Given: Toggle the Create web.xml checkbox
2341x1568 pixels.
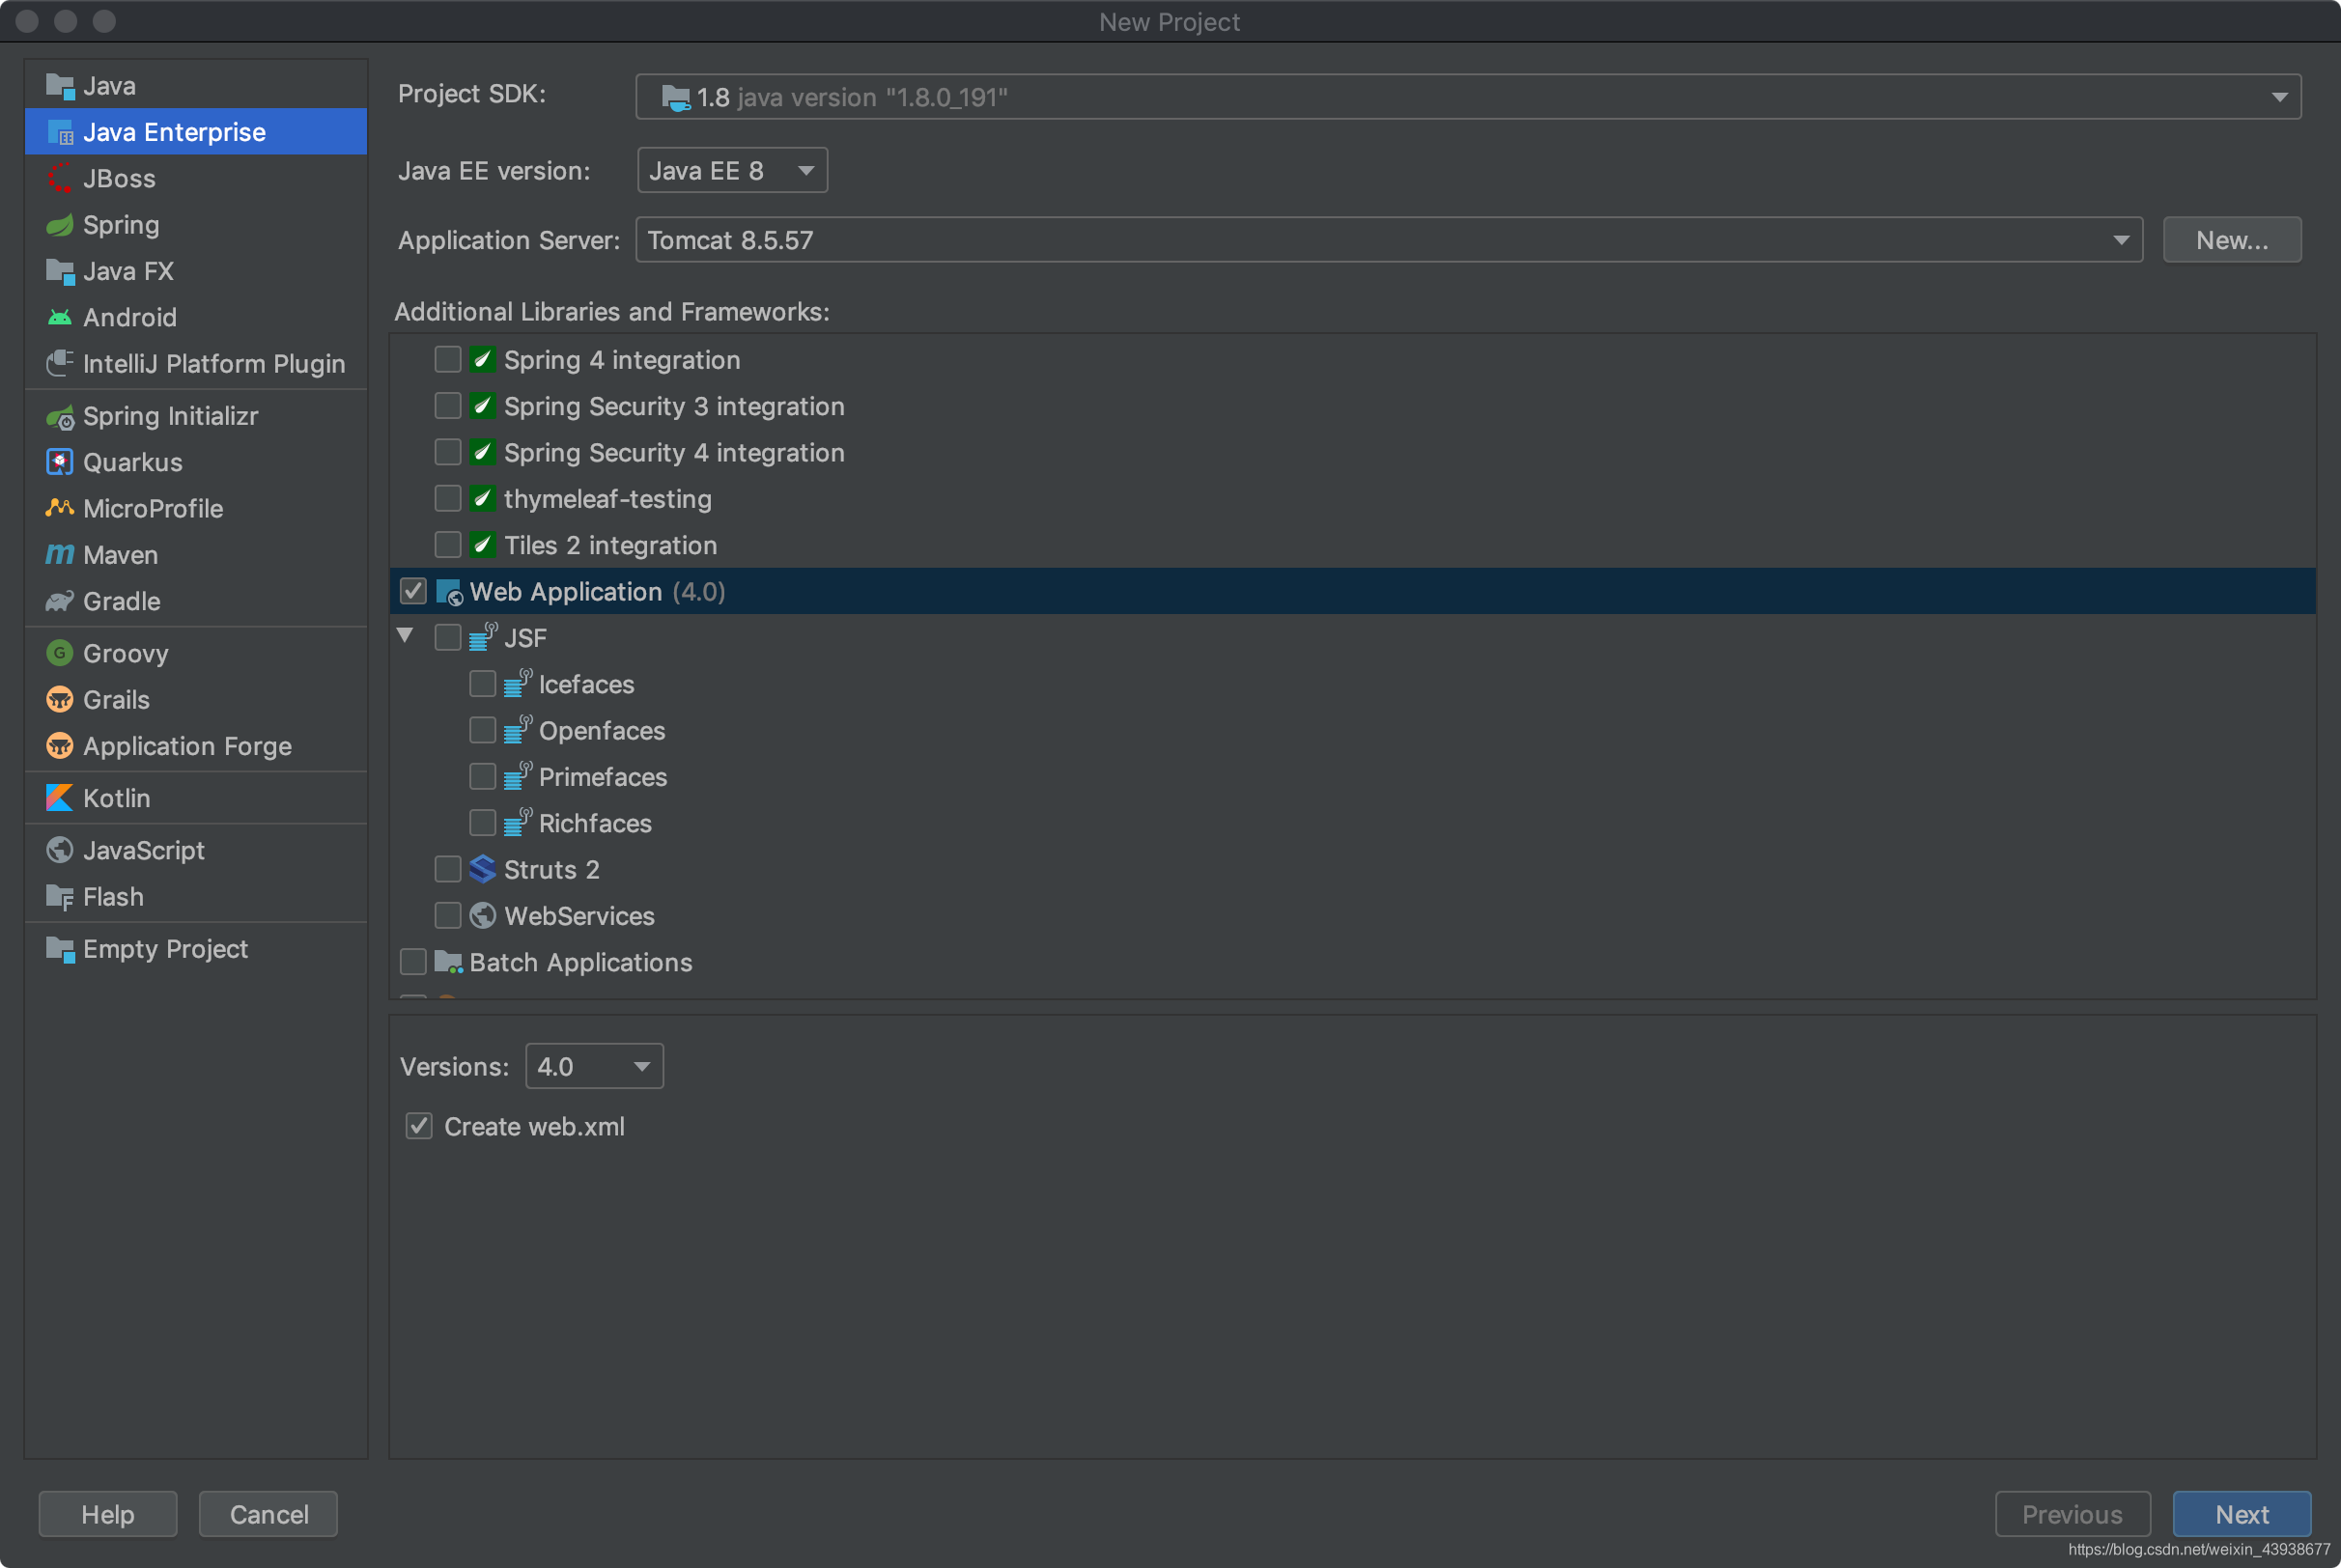Looking at the screenshot, I should point(419,1127).
